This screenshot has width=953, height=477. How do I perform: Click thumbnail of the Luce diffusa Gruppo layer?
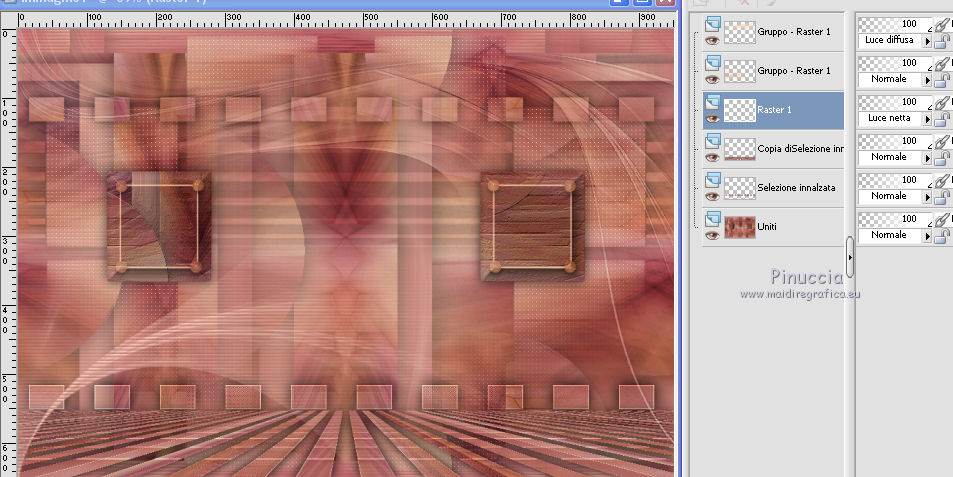pos(740,32)
